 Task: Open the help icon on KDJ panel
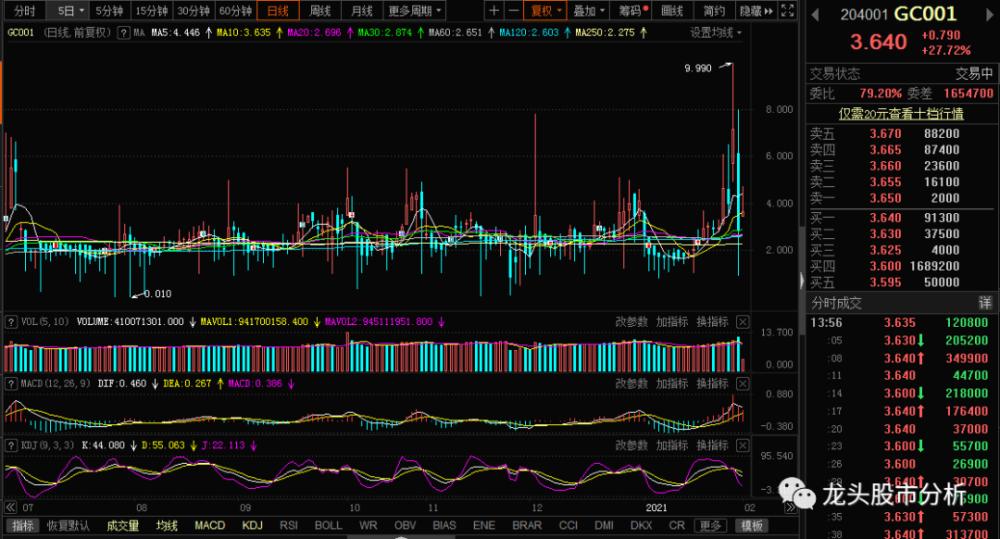pos(12,445)
